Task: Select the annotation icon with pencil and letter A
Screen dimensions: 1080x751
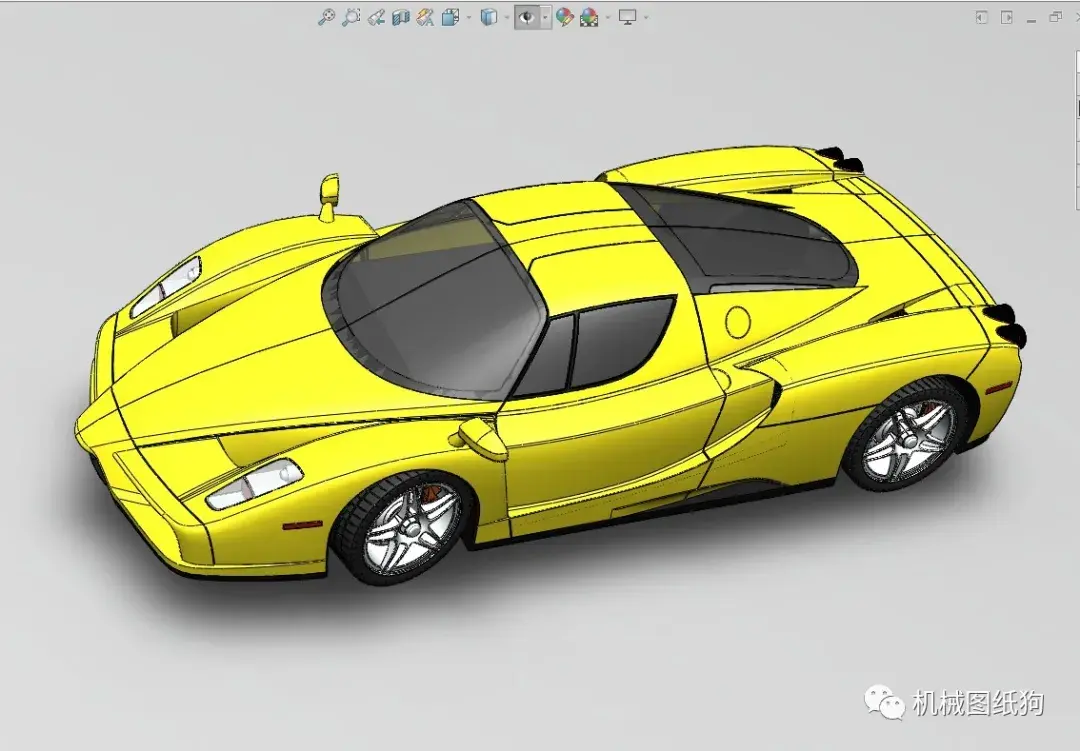Action: (x=423, y=17)
